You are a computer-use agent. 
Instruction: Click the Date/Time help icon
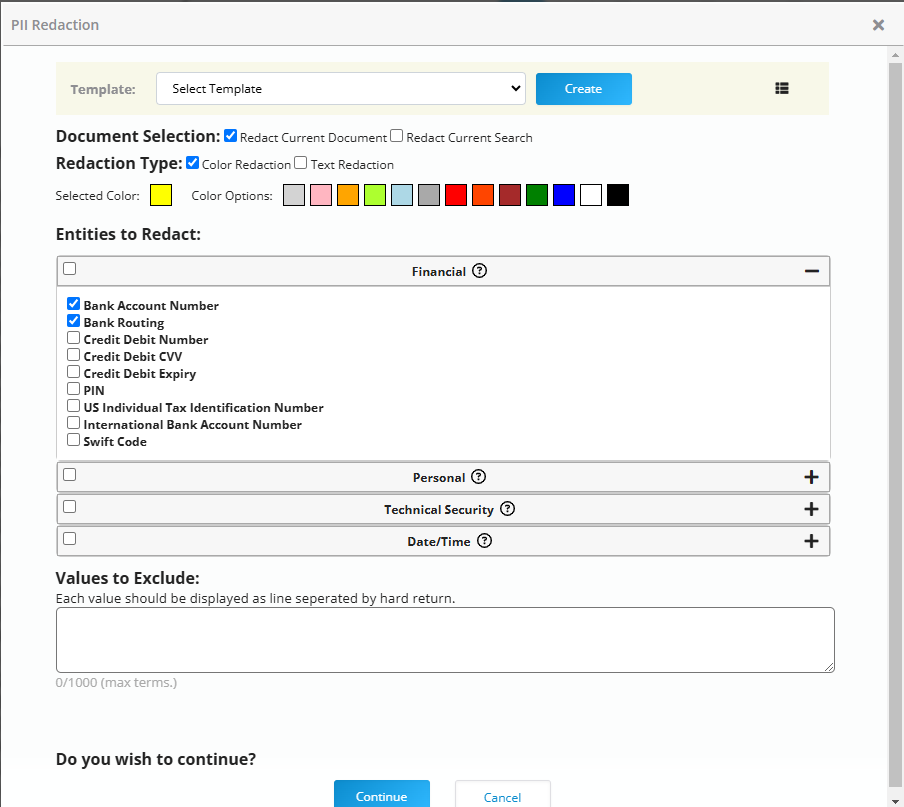(x=485, y=541)
